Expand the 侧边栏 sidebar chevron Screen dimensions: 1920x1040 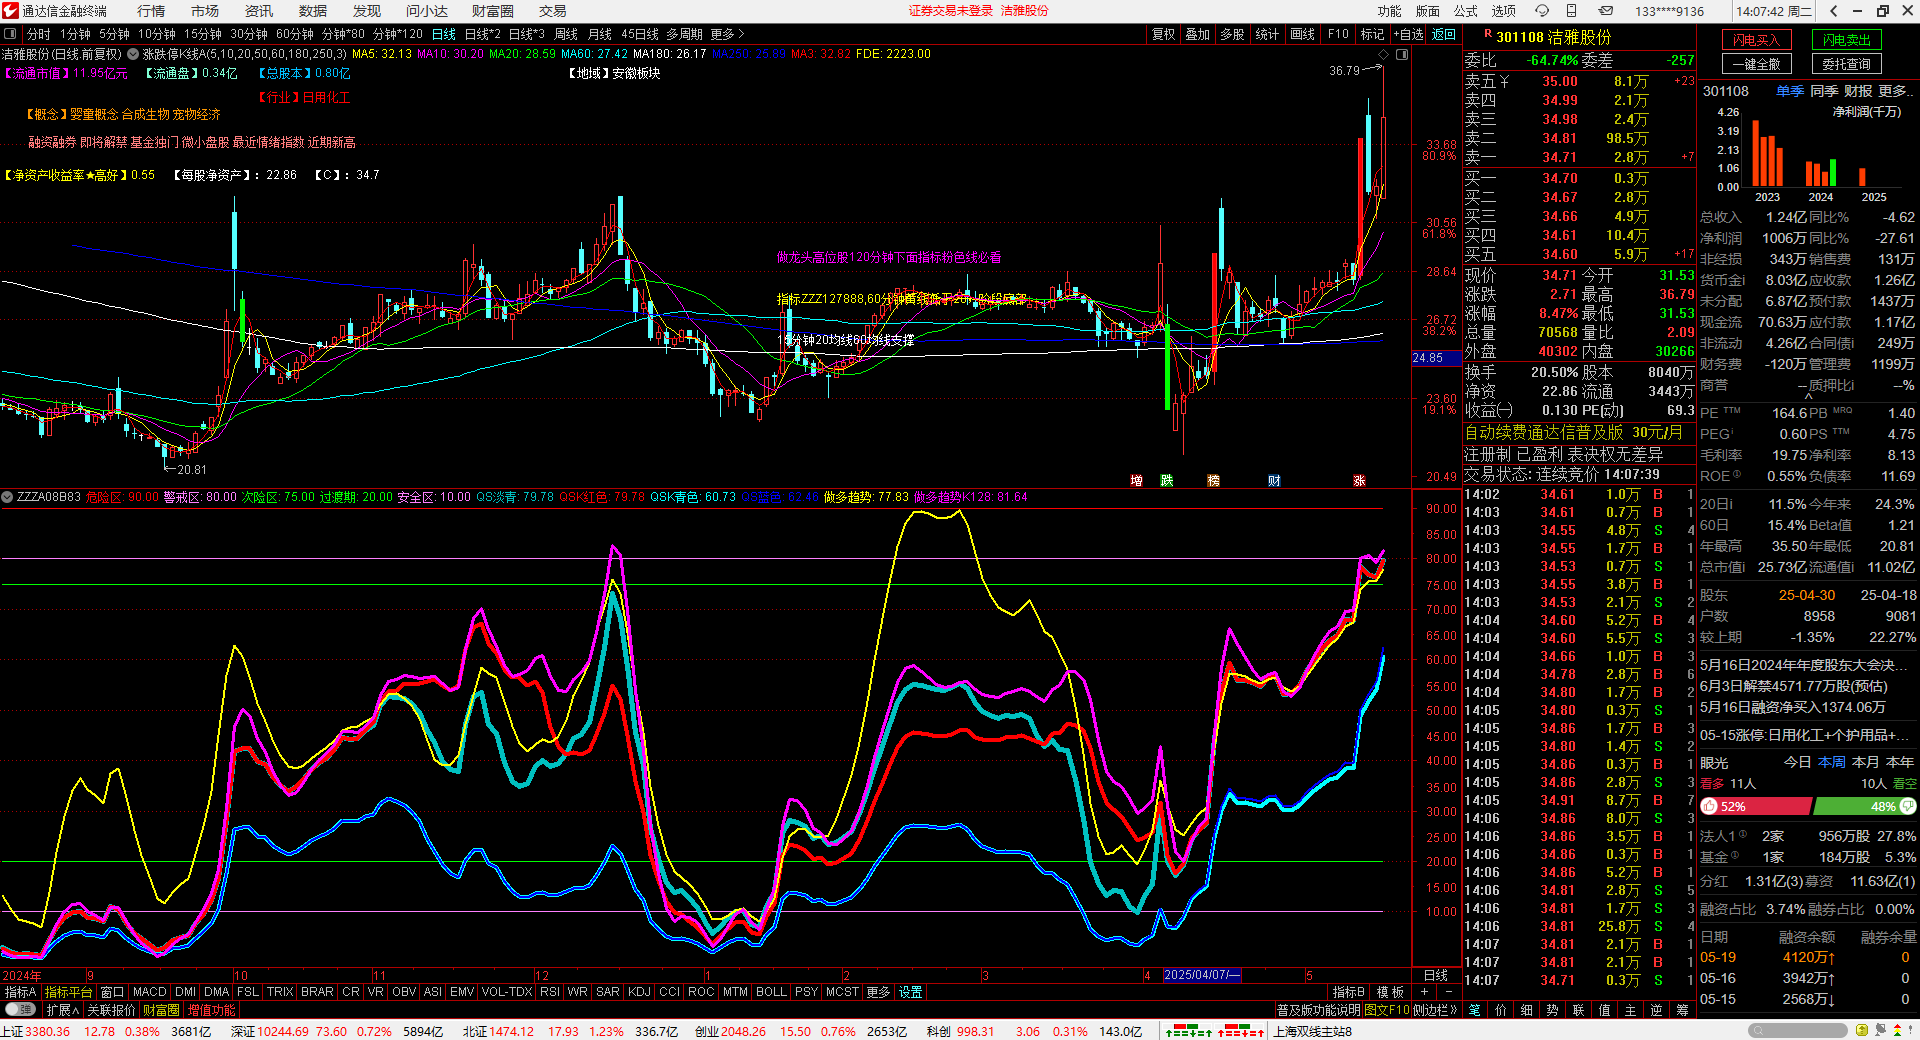[1434, 1010]
